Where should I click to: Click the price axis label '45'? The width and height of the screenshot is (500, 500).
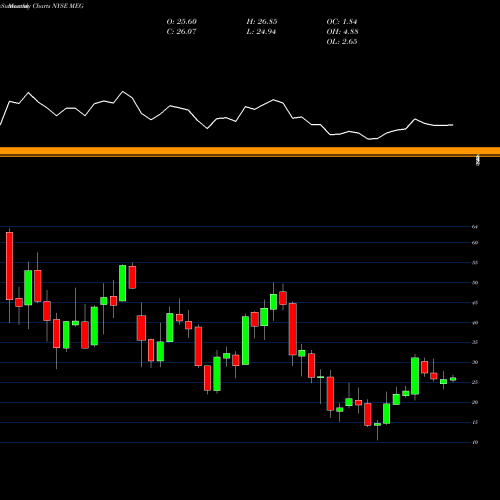click(x=475, y=303)
